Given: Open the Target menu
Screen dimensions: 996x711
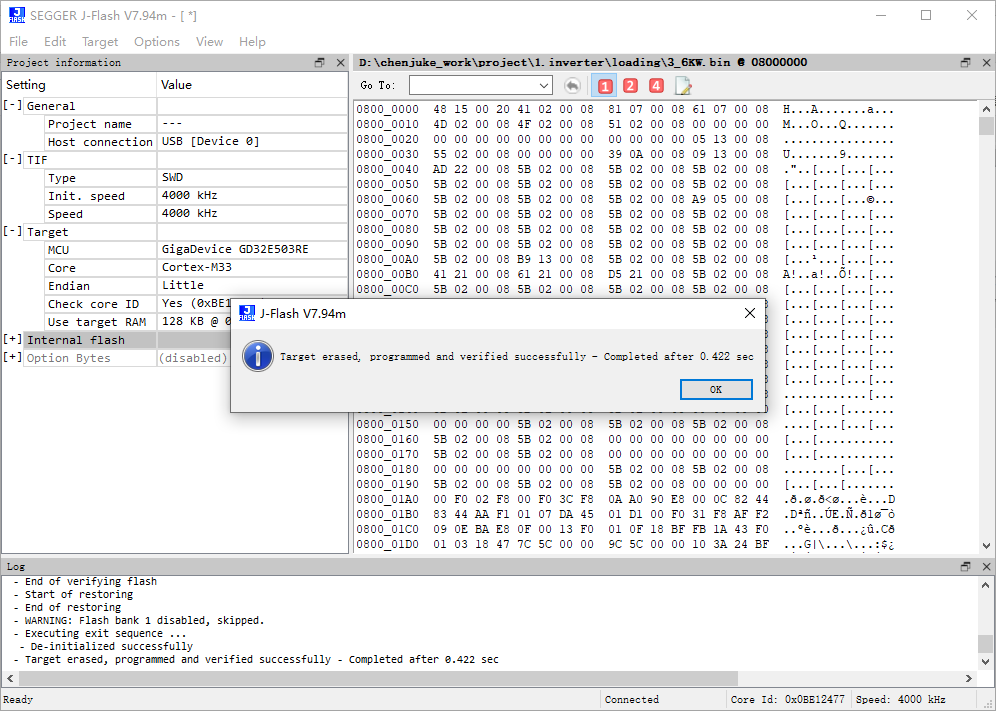Looking at the screenshot, I should point(100,42).
